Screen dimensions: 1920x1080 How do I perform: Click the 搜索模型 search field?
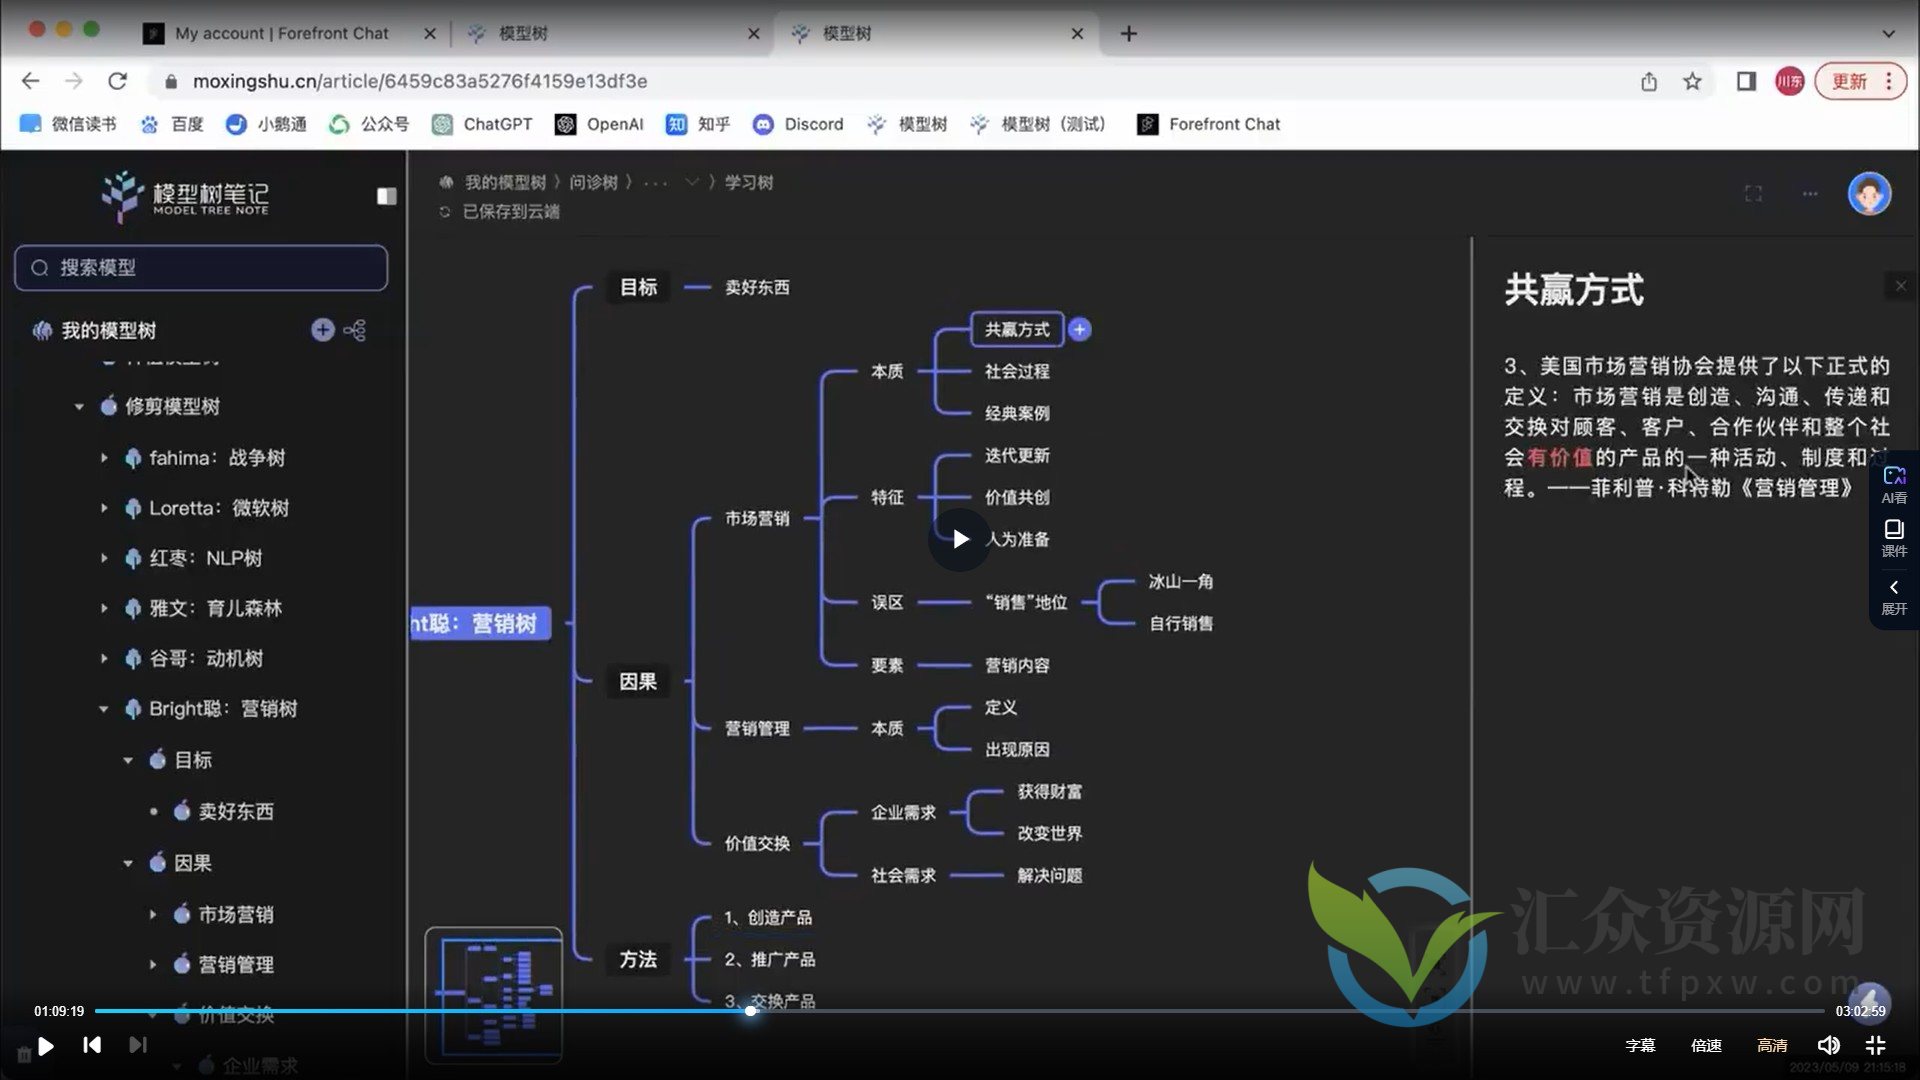pyautogui.click(x=201, y=268)
